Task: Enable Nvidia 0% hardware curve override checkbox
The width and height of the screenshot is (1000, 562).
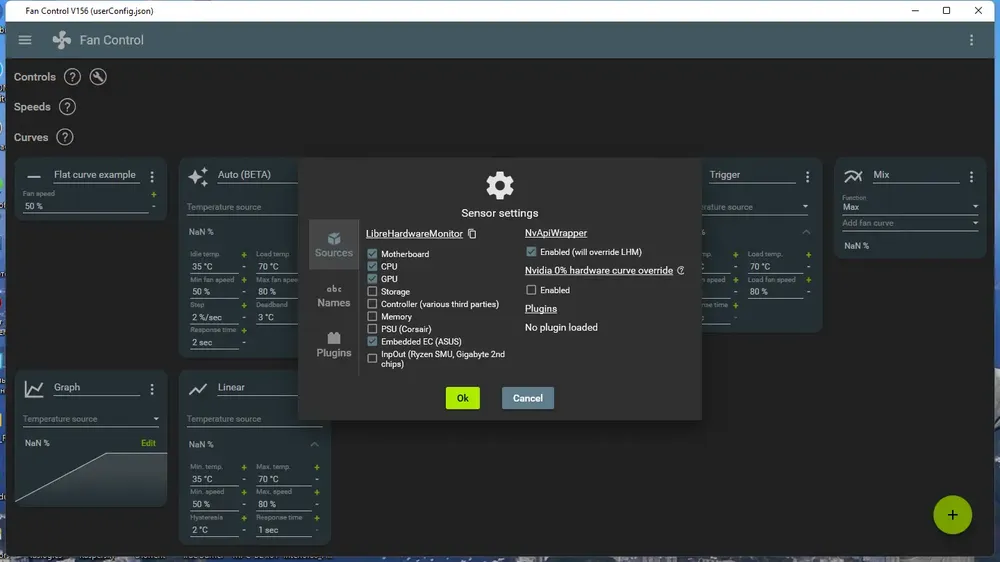Action: (x=531, y=290)
